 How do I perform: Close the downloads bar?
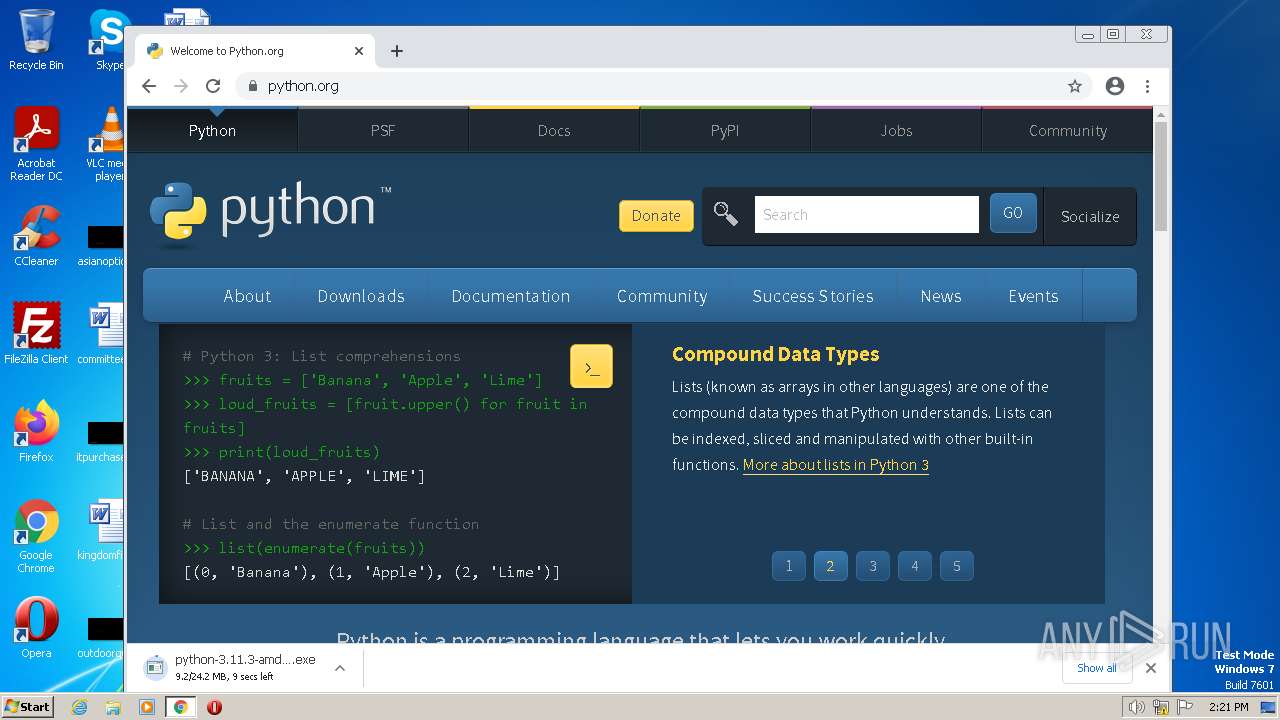click(1151, 668)
